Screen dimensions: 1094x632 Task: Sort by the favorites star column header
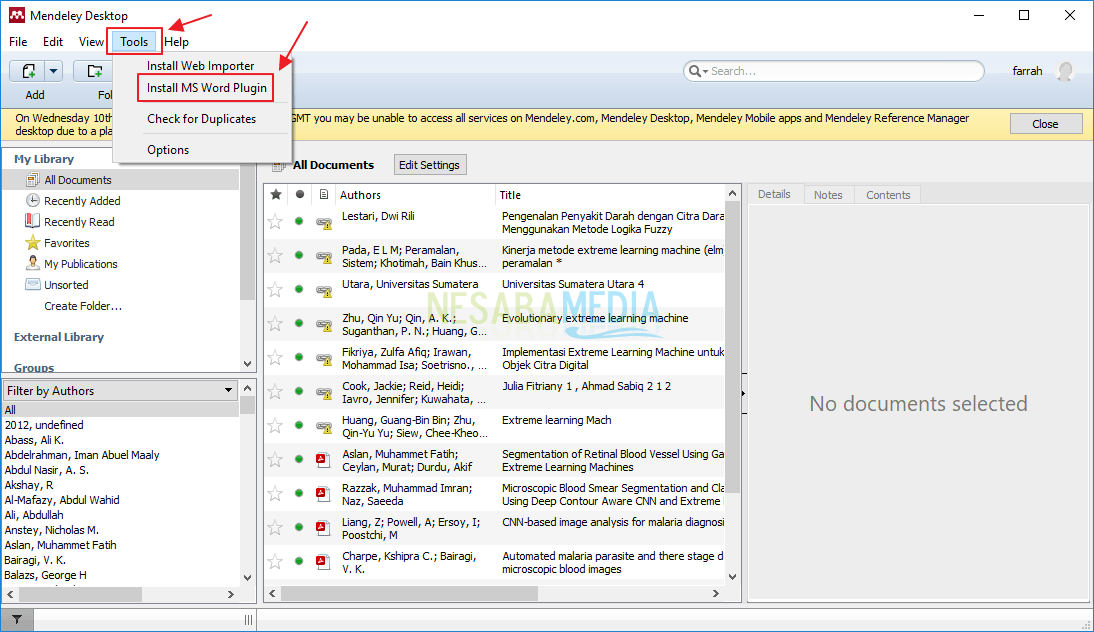tap(276, 195)
